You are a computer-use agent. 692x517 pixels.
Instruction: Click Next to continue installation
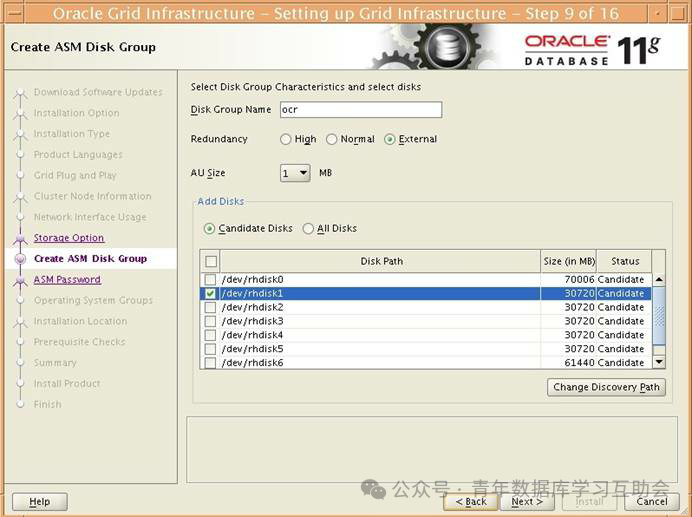click(x=527, y=502)
